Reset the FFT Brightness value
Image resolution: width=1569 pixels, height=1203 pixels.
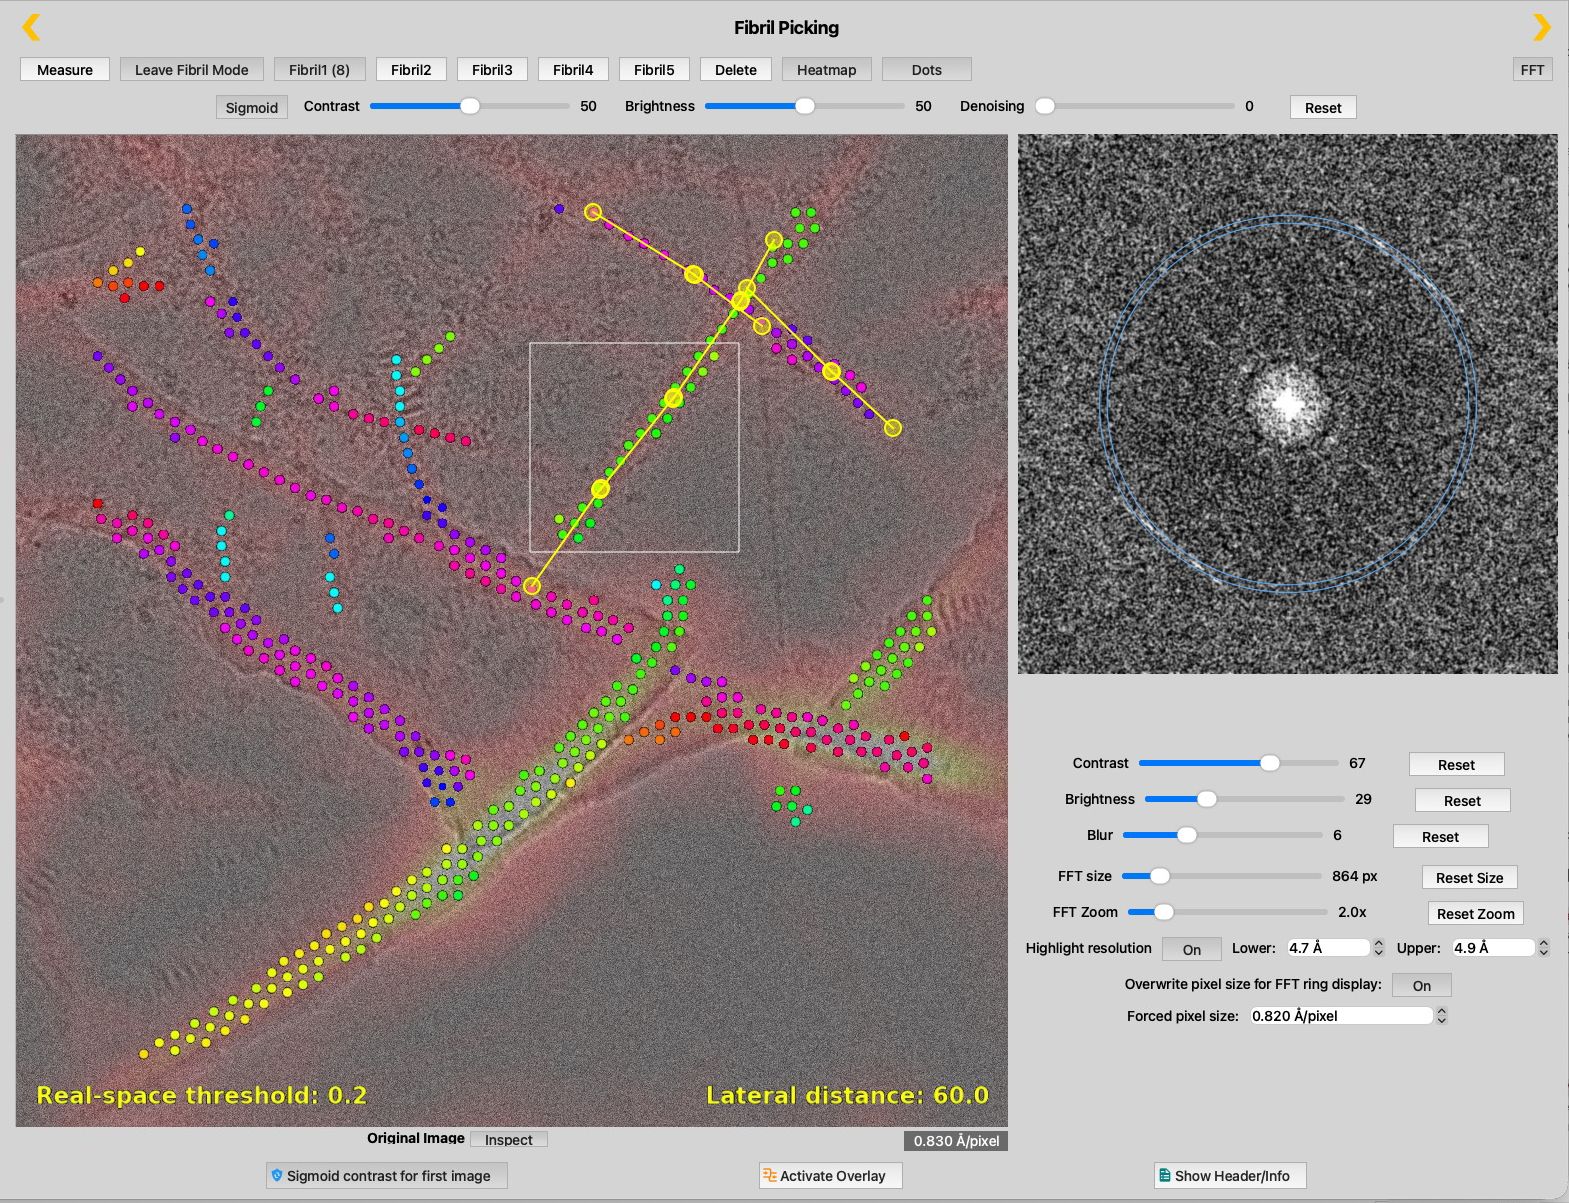tap(1462, 801)
